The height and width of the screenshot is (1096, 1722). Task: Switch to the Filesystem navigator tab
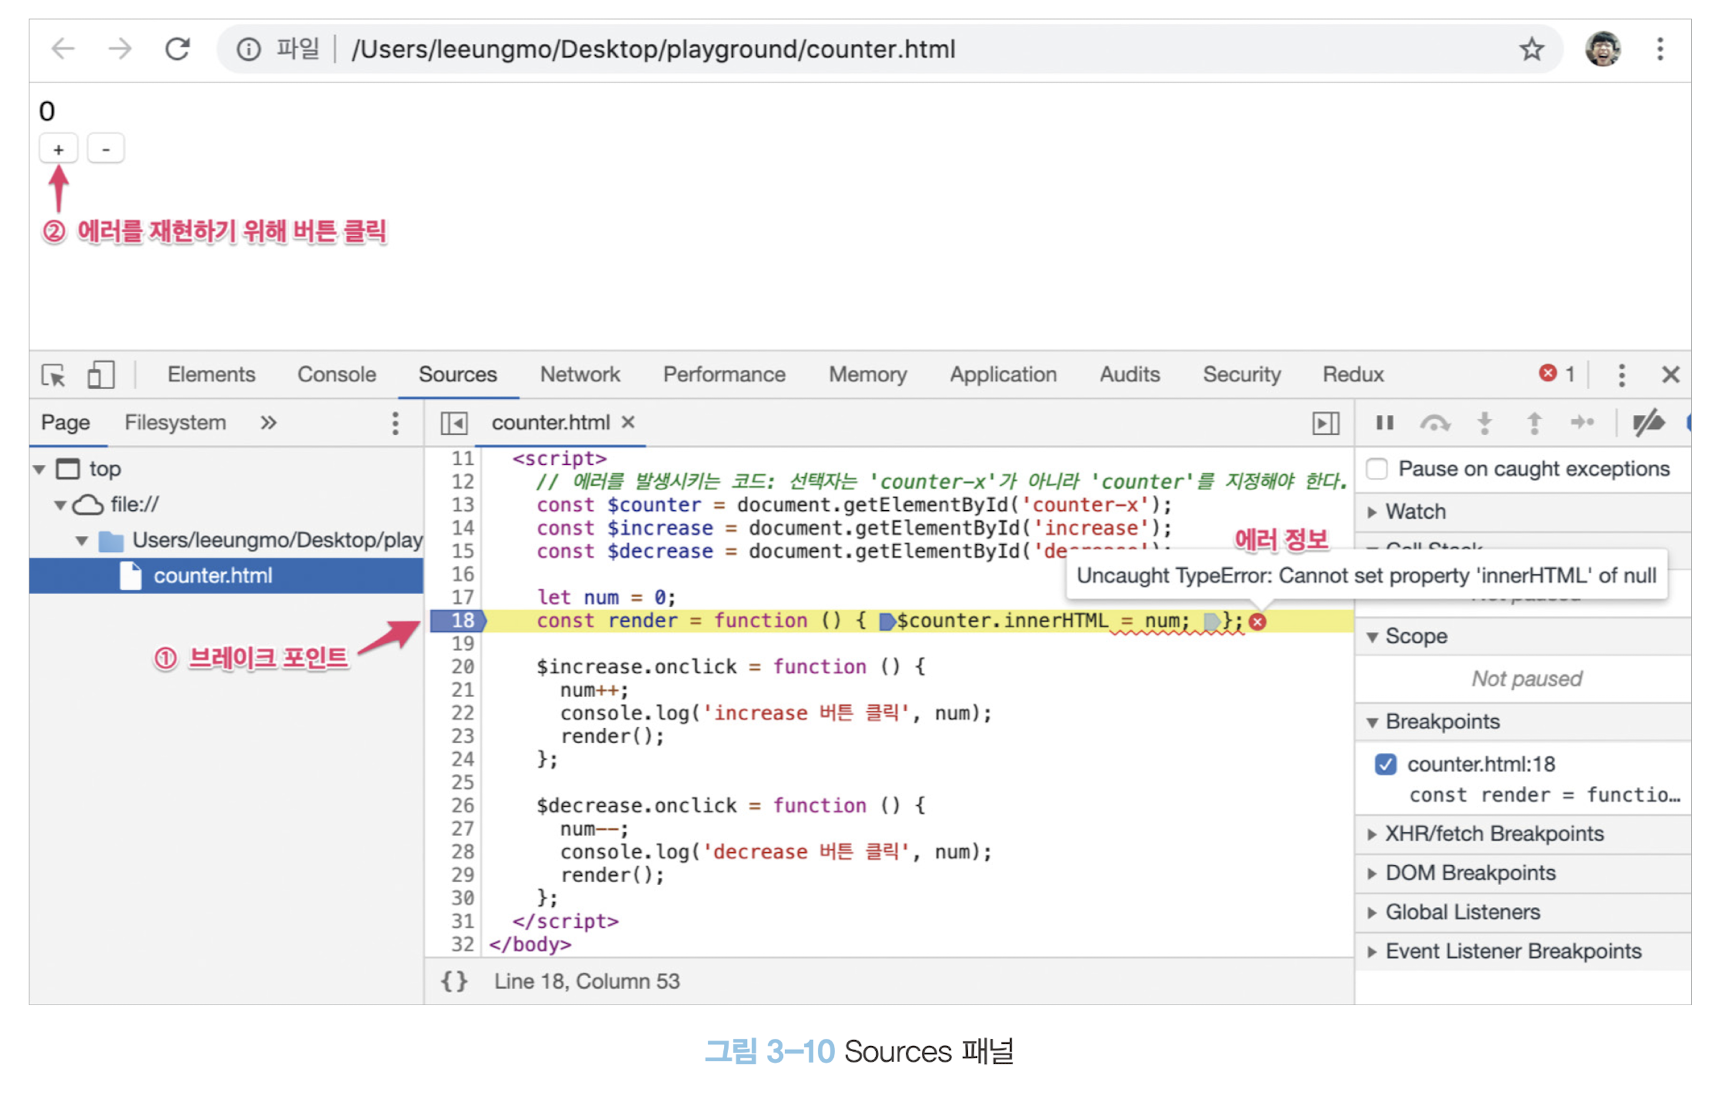tap(175, 423)
